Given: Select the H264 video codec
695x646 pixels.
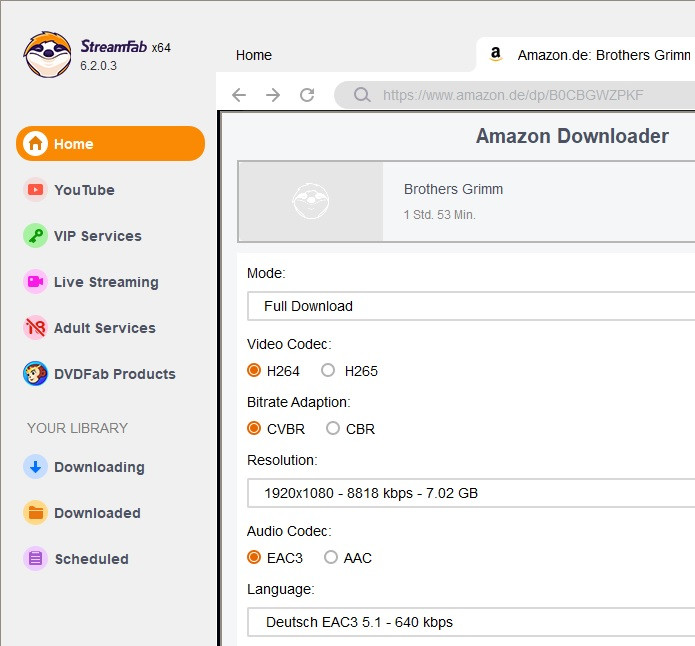Looking at the screenshot, I should (x=254, y=370).
